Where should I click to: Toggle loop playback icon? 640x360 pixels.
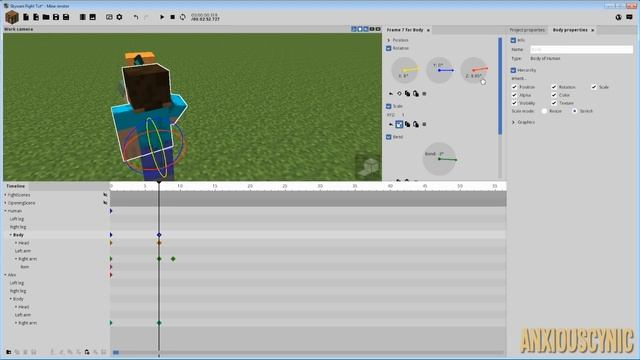tap(182, 17)
